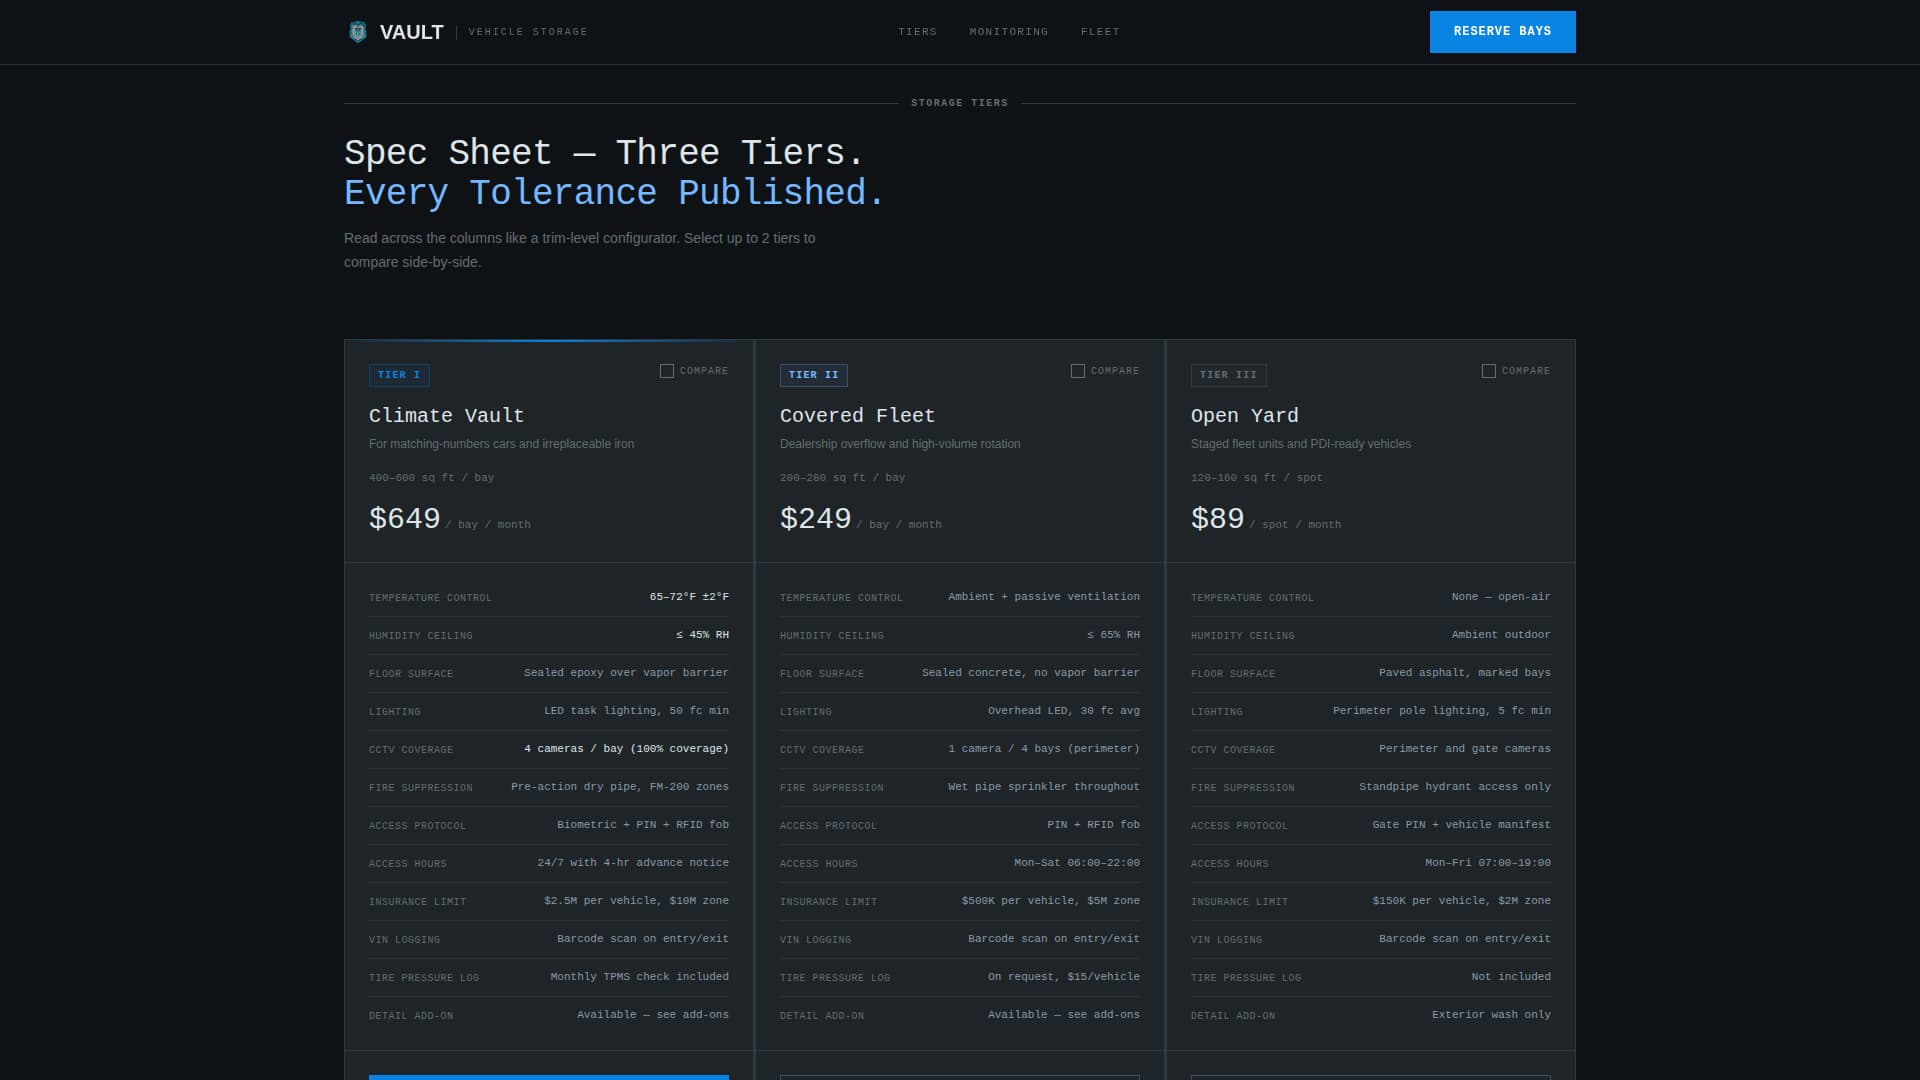Go to the FLEET nav link

tap(1100, 31)
